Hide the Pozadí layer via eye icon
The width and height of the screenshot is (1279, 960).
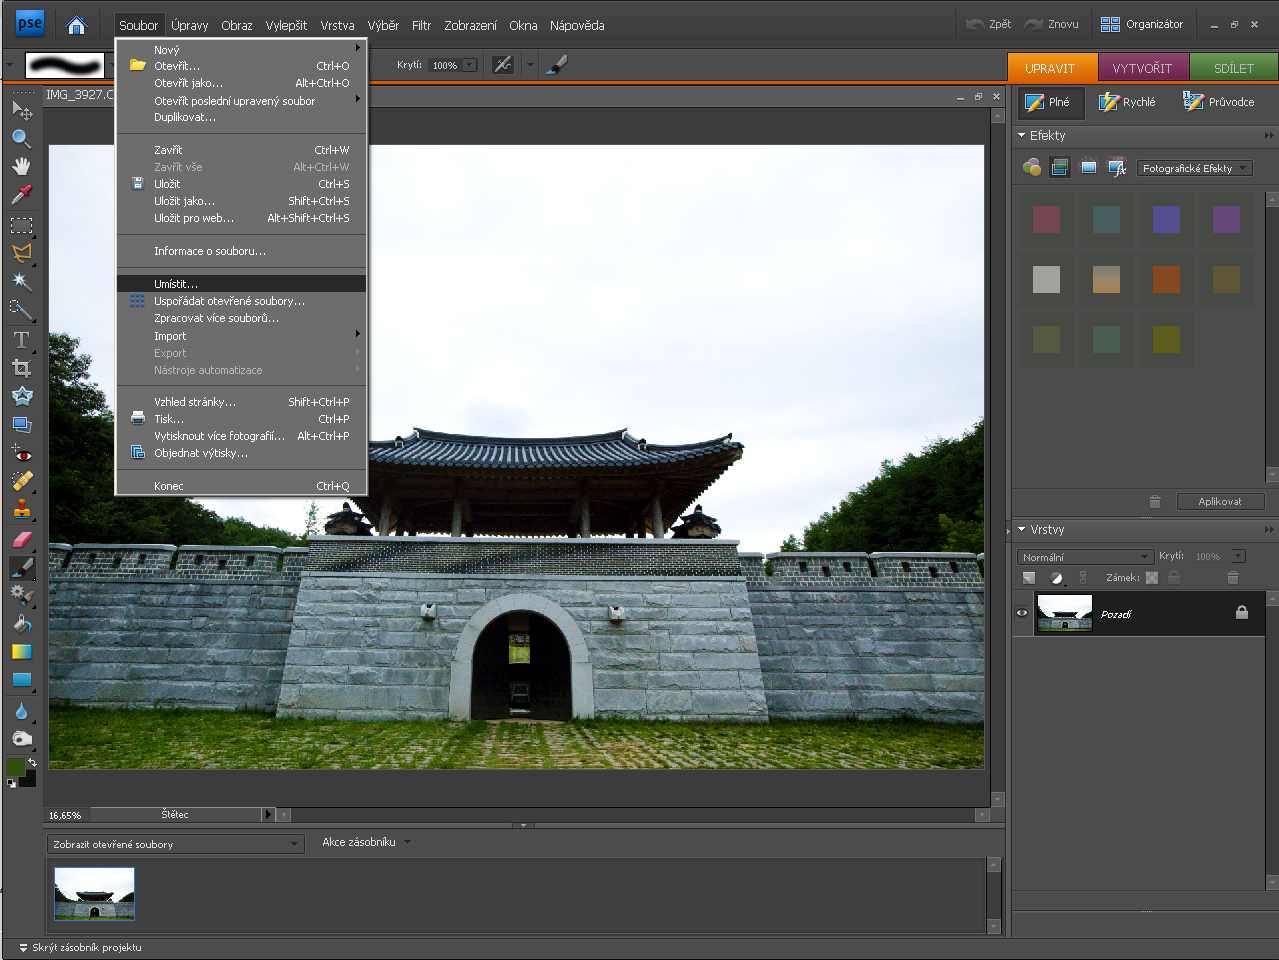coord(1022,614)
